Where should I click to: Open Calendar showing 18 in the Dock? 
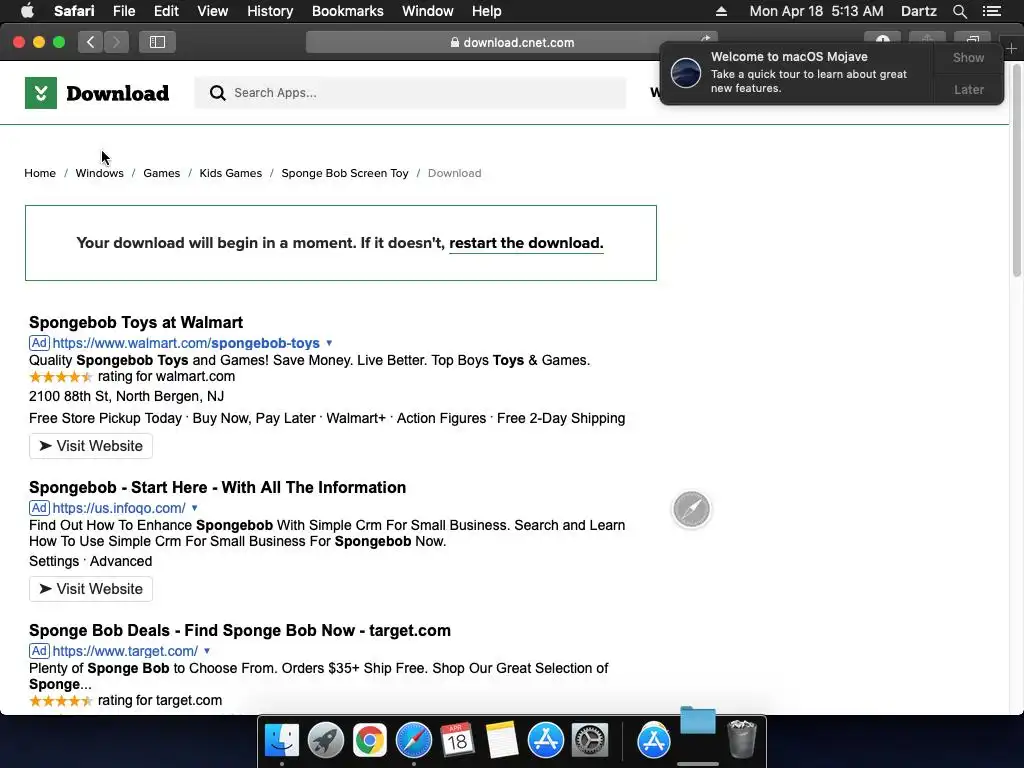point(457,741)
